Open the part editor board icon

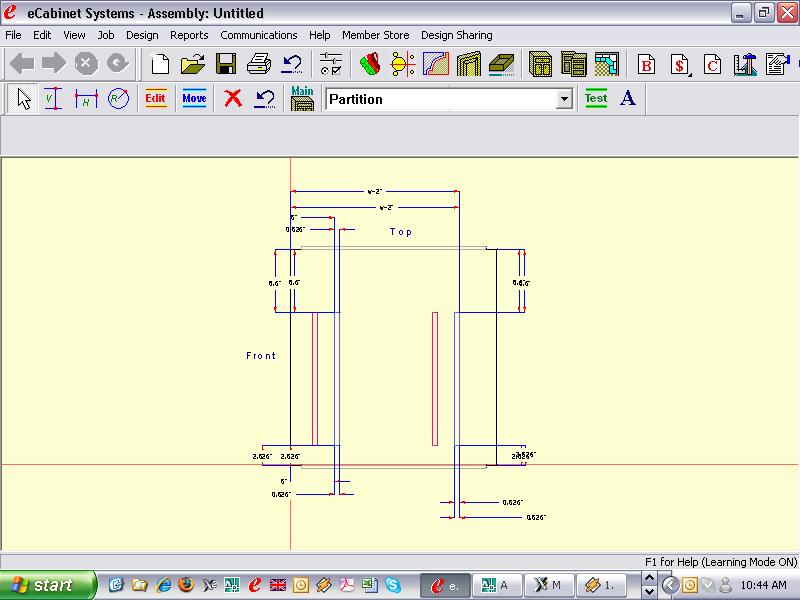(502, 64)
